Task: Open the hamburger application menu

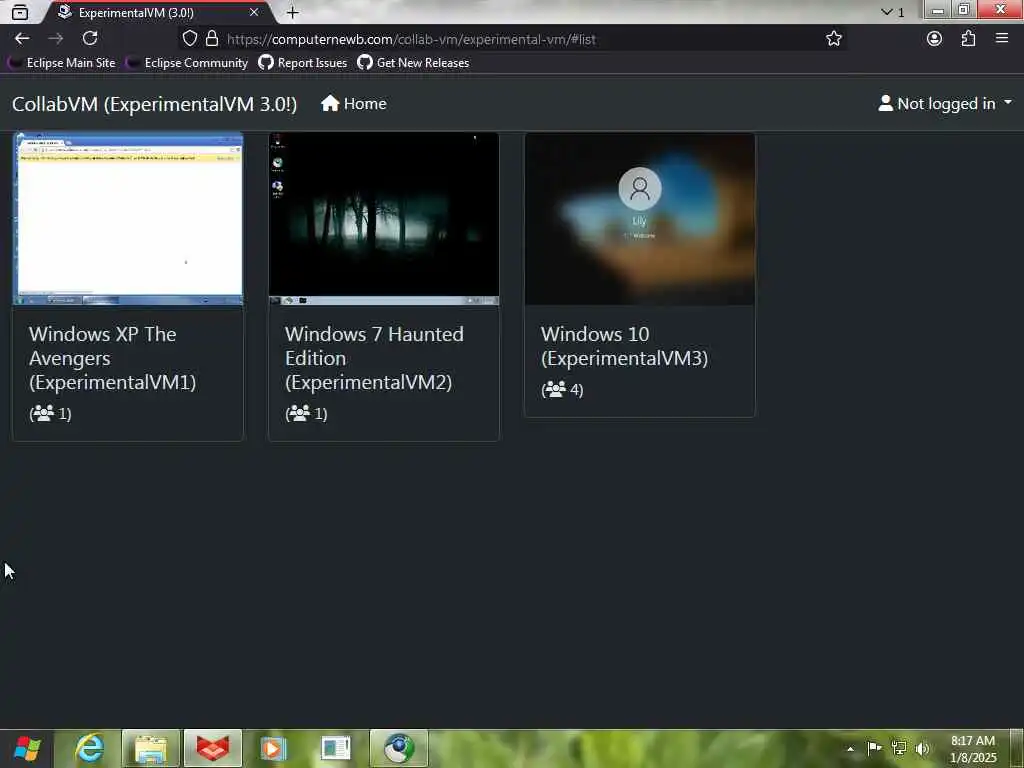Action: 1002,39
